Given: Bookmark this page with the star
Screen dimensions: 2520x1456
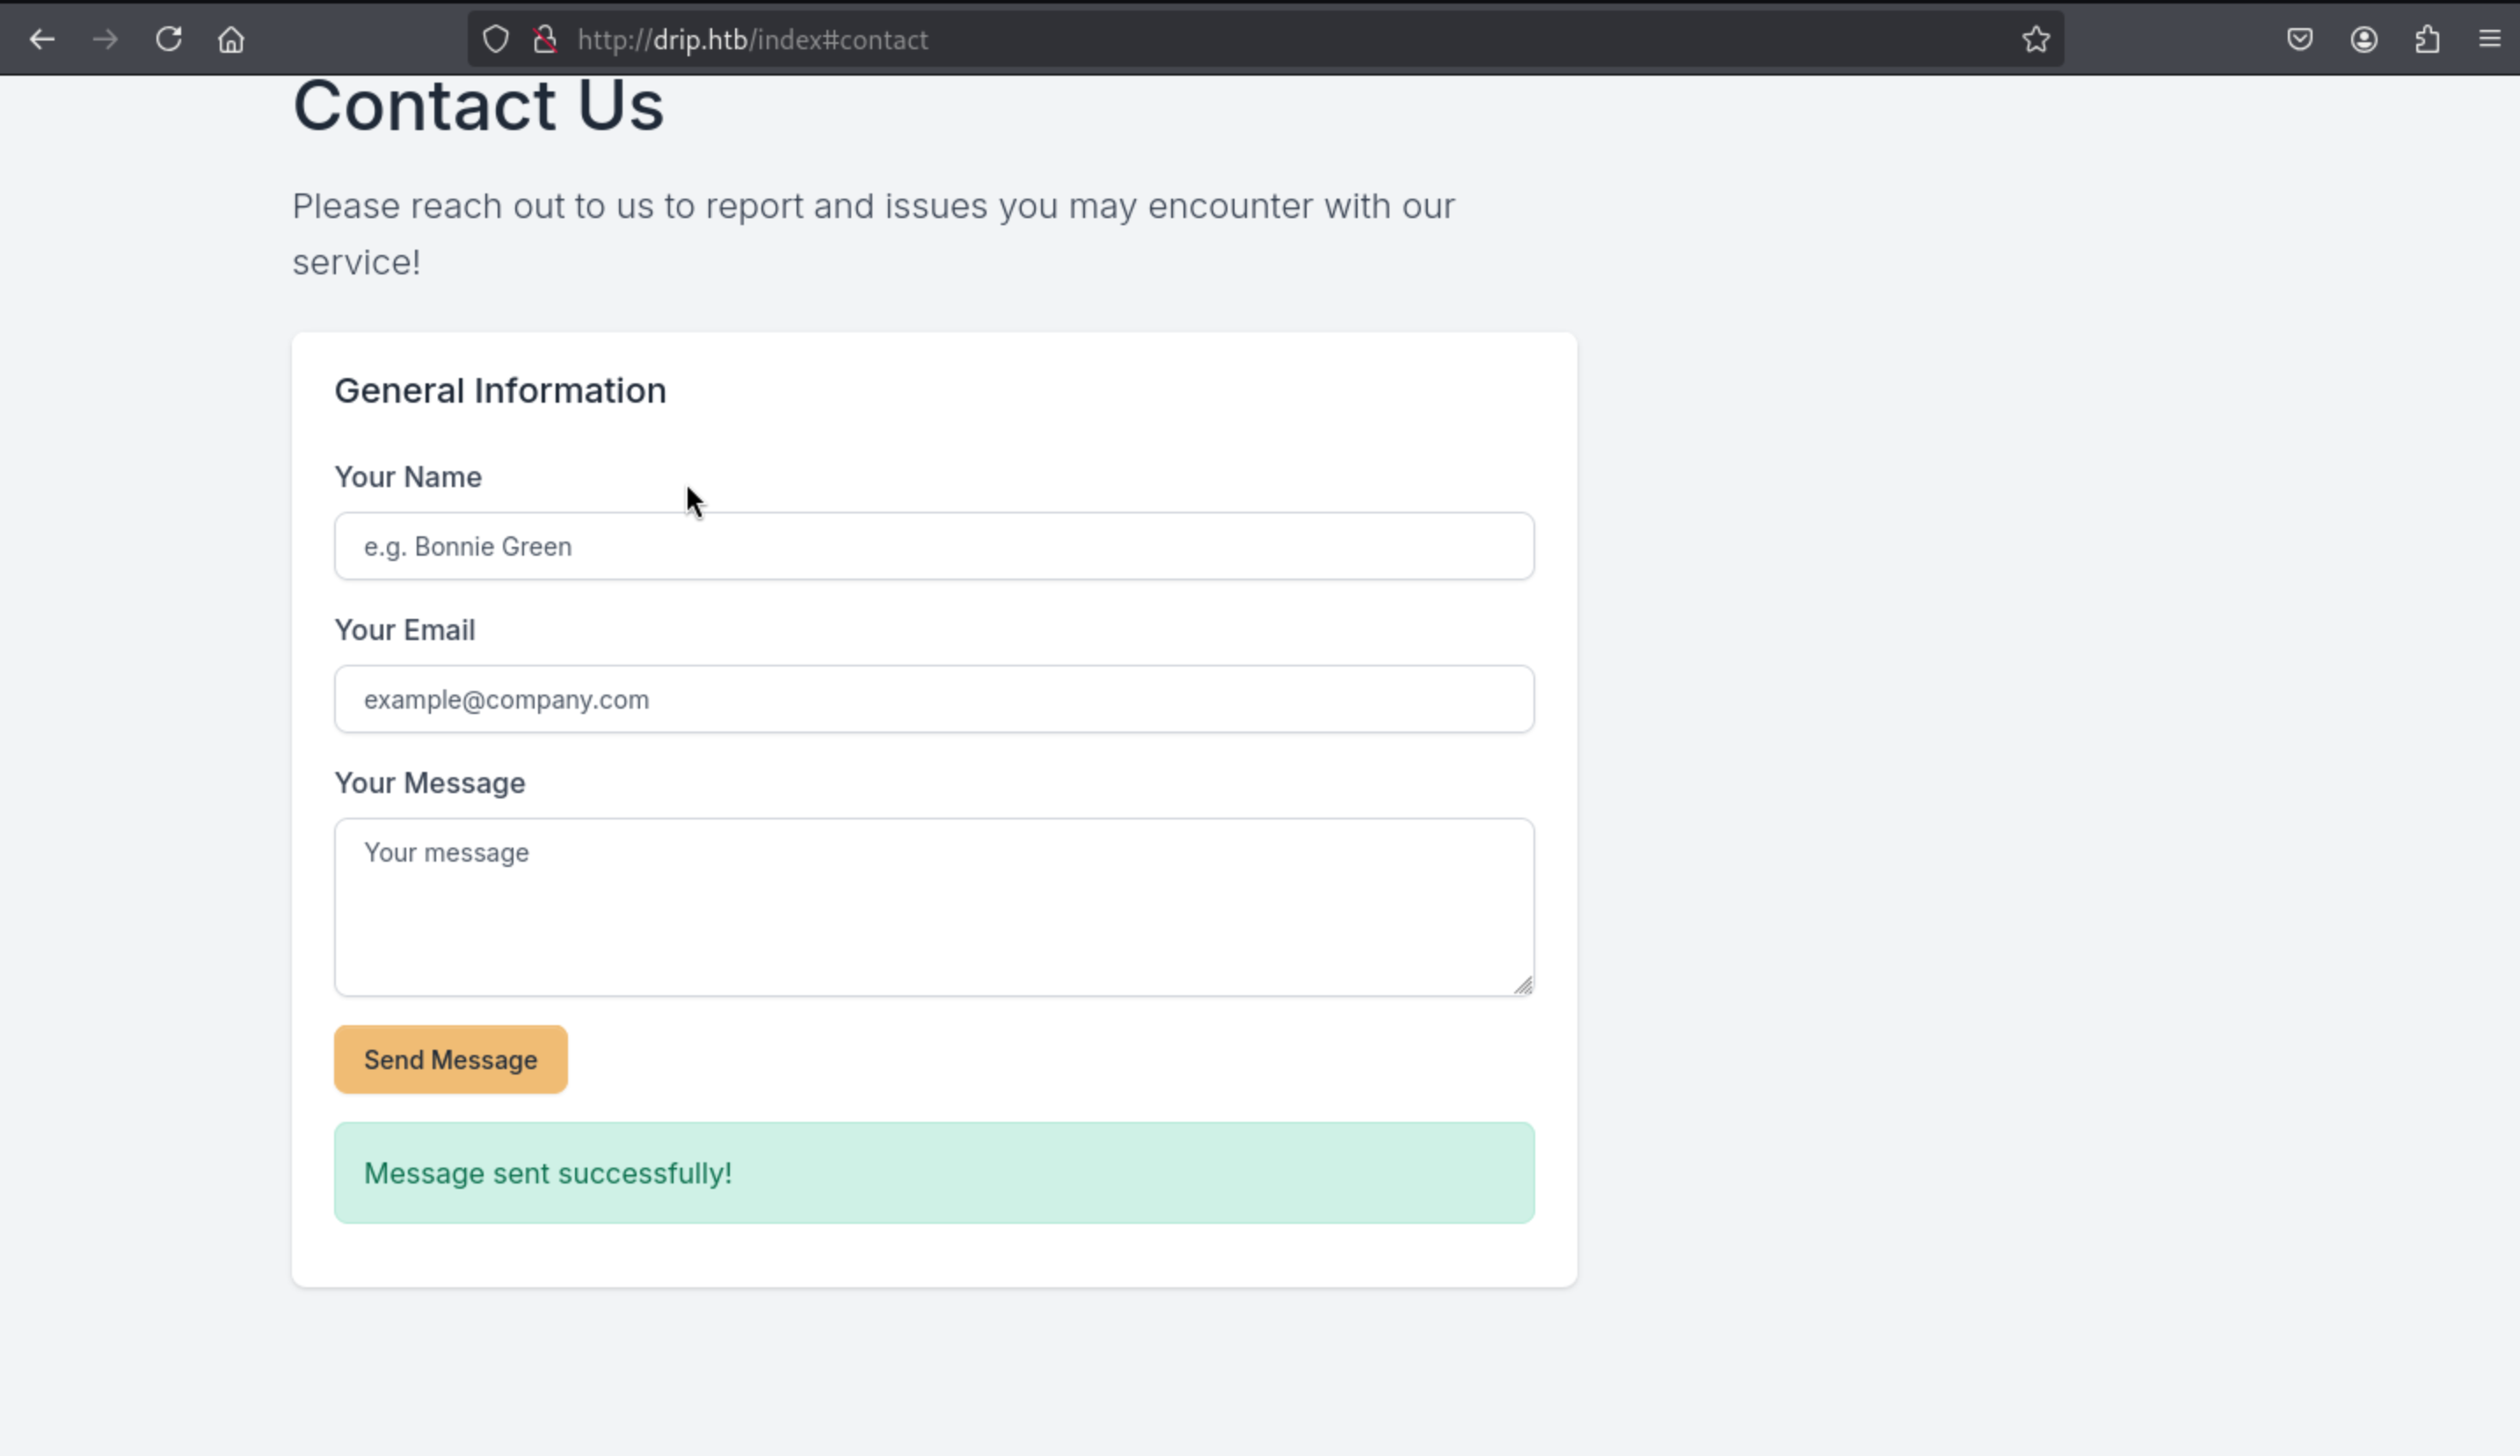Looking at the screenshot, I should (2036, 40).
